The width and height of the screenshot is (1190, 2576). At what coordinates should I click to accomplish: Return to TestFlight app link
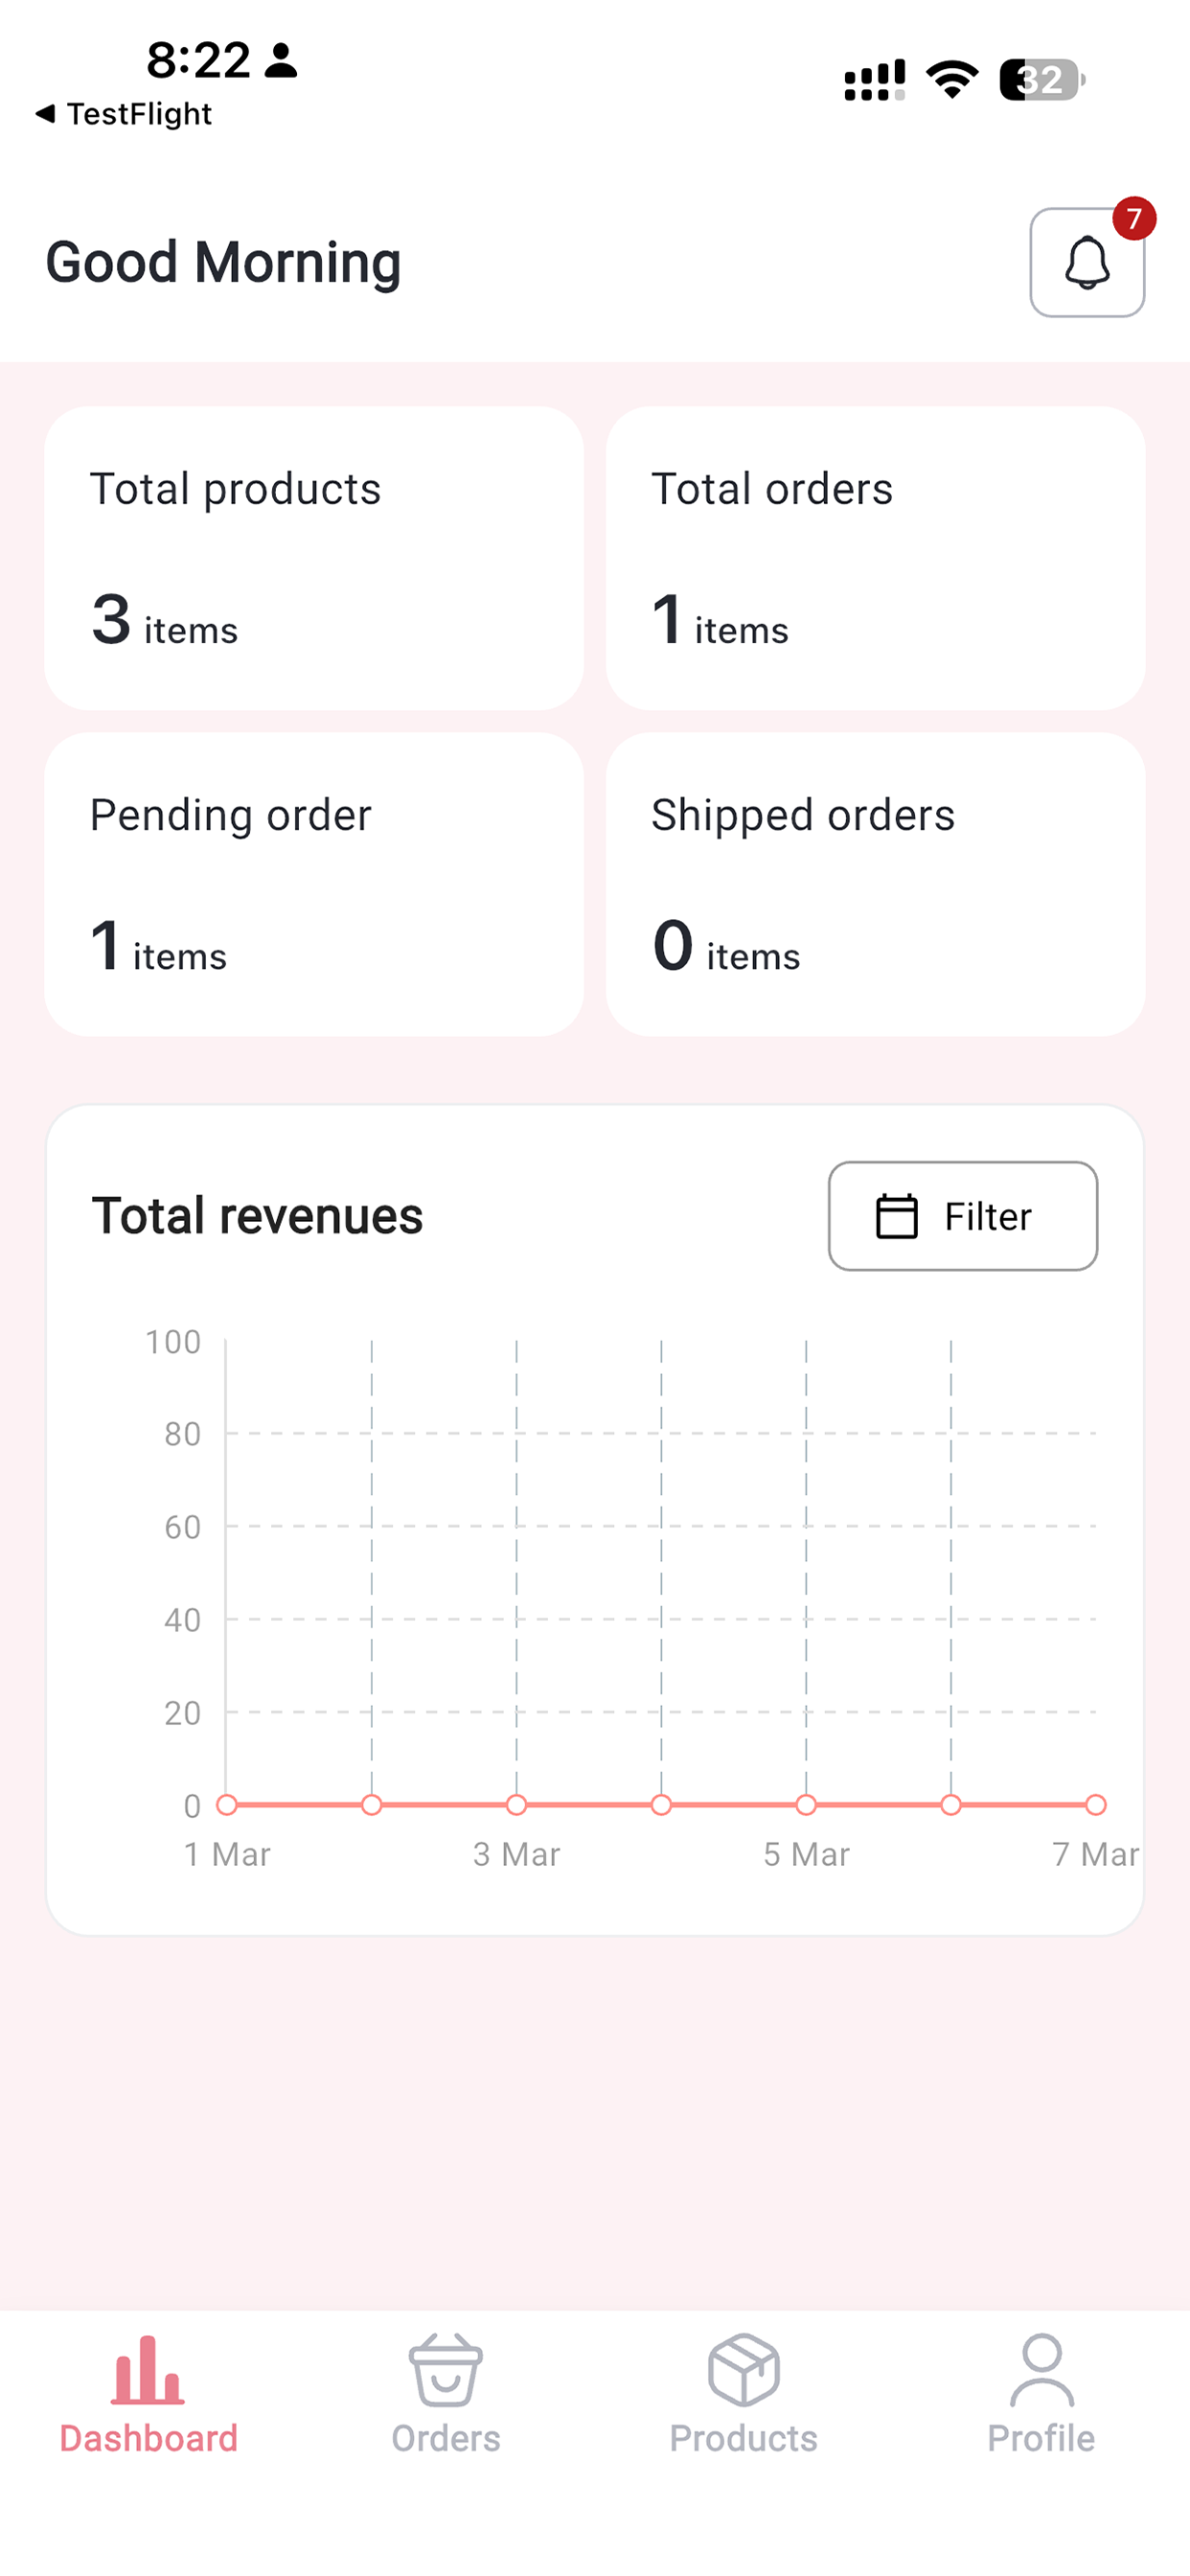[123, 114]
